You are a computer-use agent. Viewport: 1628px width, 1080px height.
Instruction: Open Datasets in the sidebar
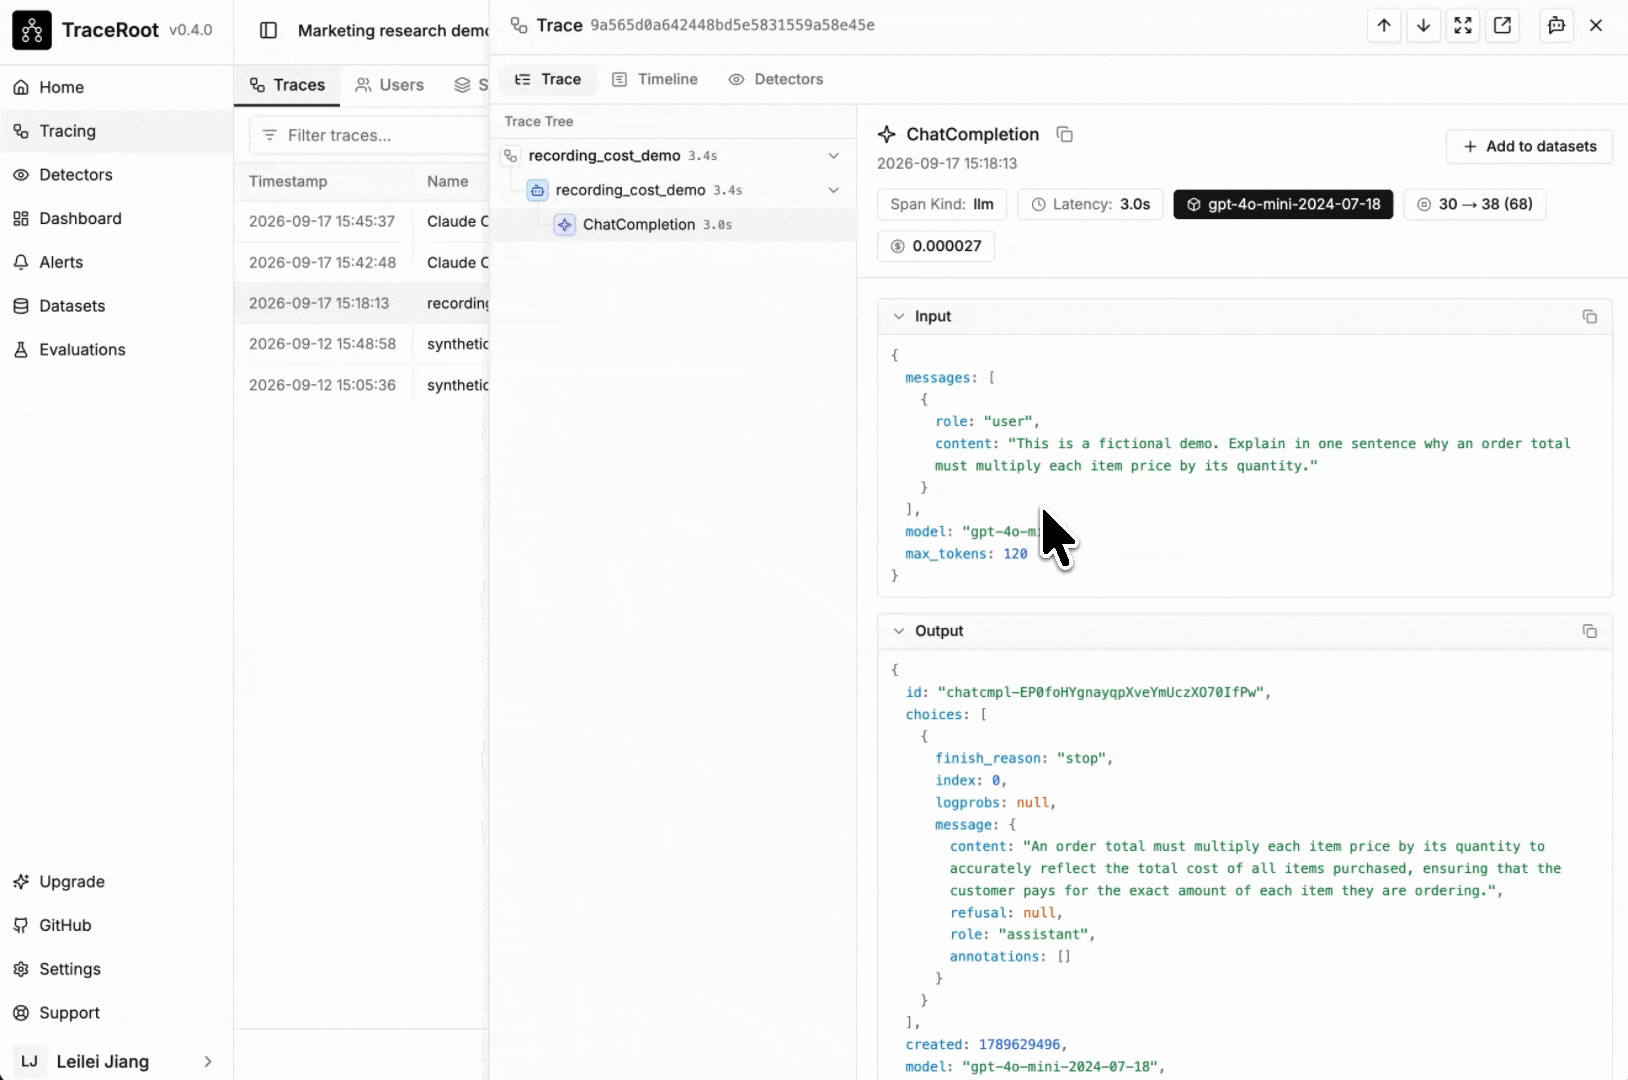[x=116, y=306]
